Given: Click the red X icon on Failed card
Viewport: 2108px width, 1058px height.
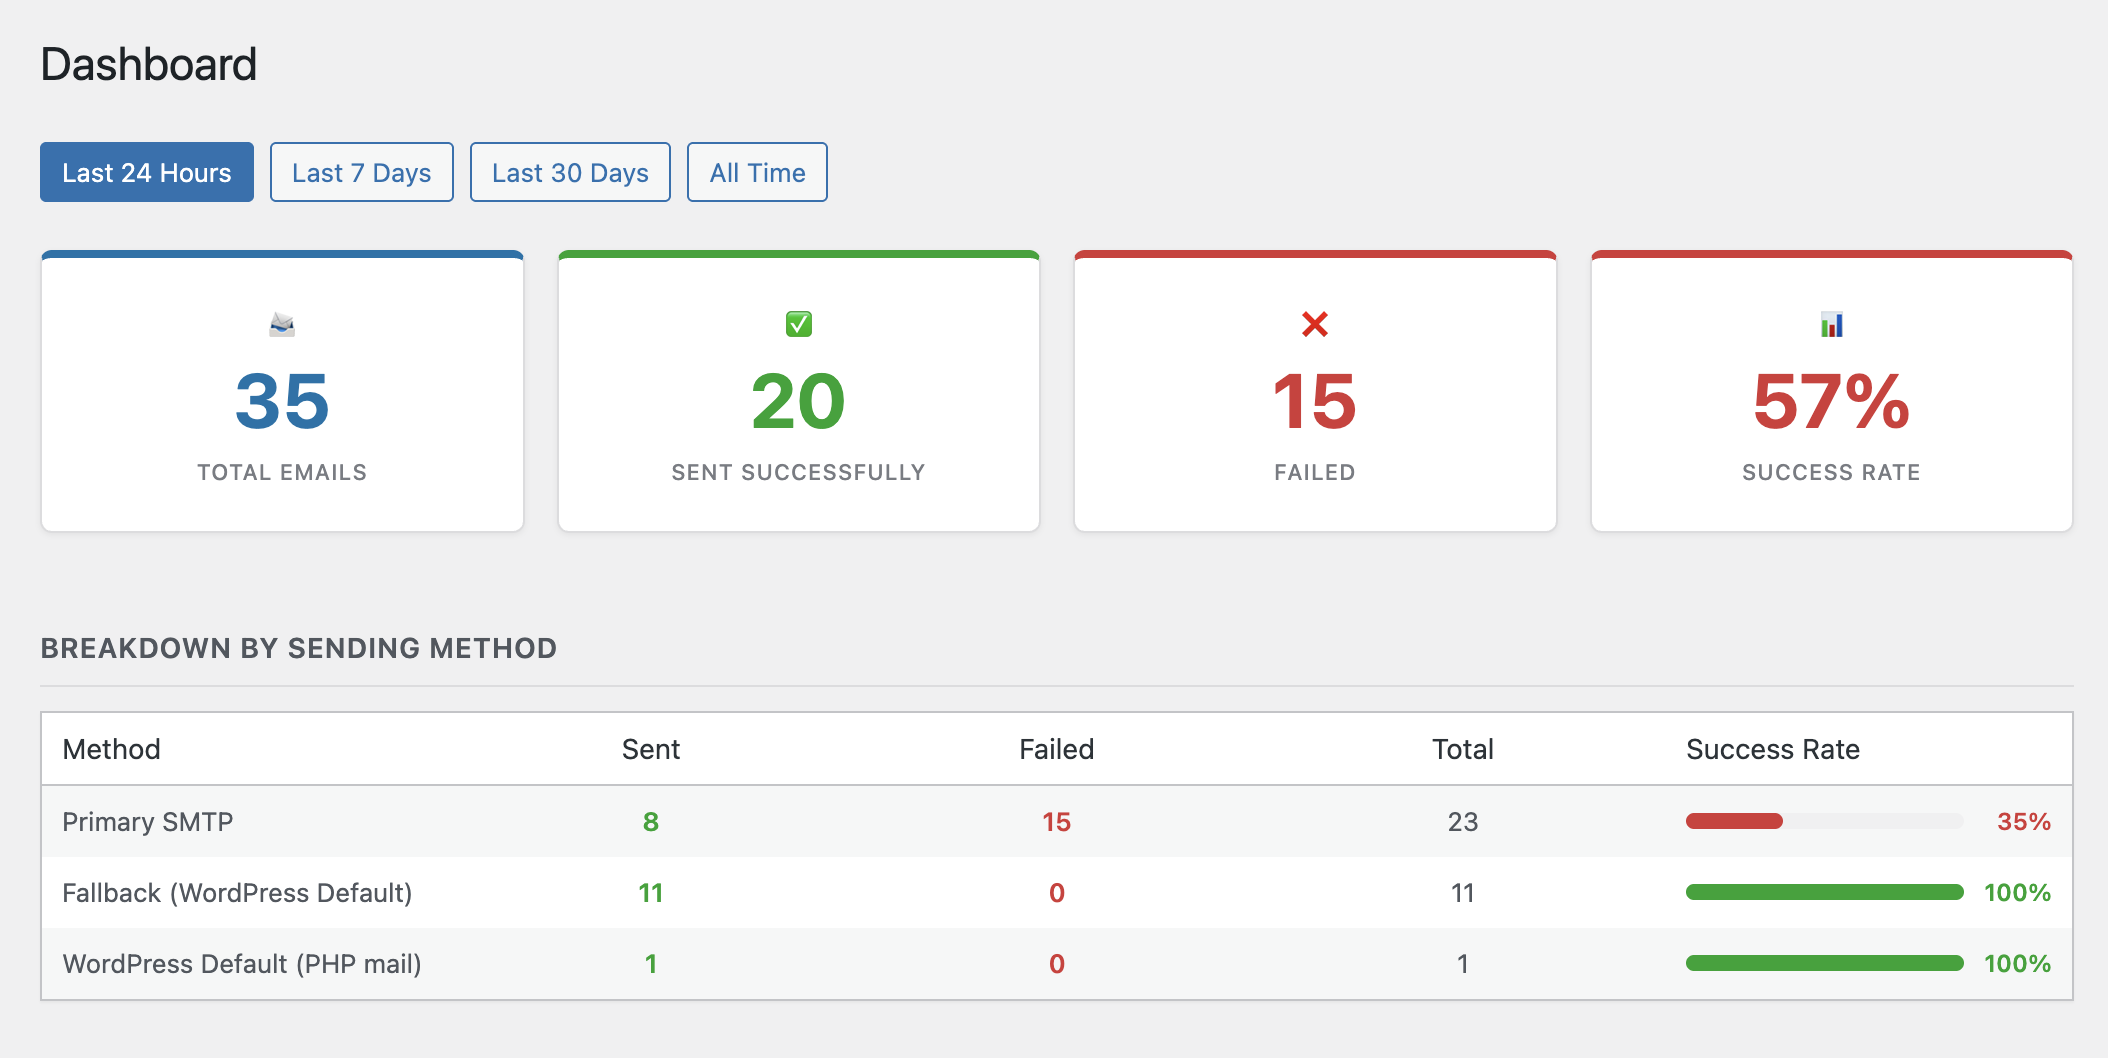Looking at the screenshot, I should 1314,324.
